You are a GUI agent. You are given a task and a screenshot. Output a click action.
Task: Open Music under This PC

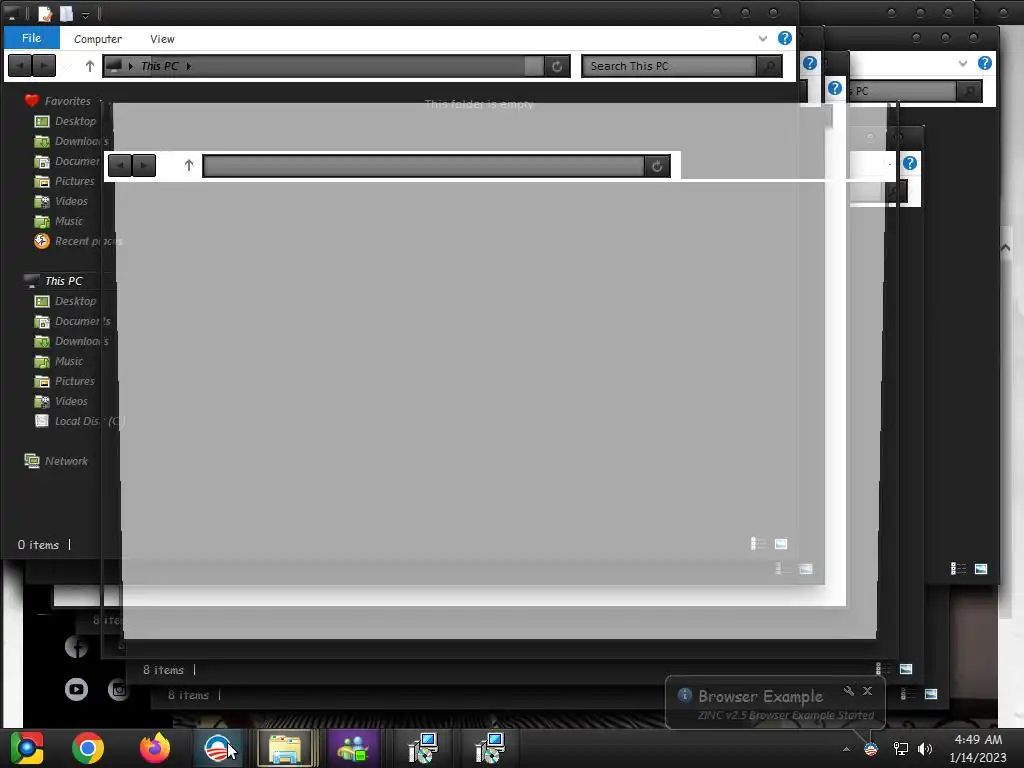[x=58, y=361]
